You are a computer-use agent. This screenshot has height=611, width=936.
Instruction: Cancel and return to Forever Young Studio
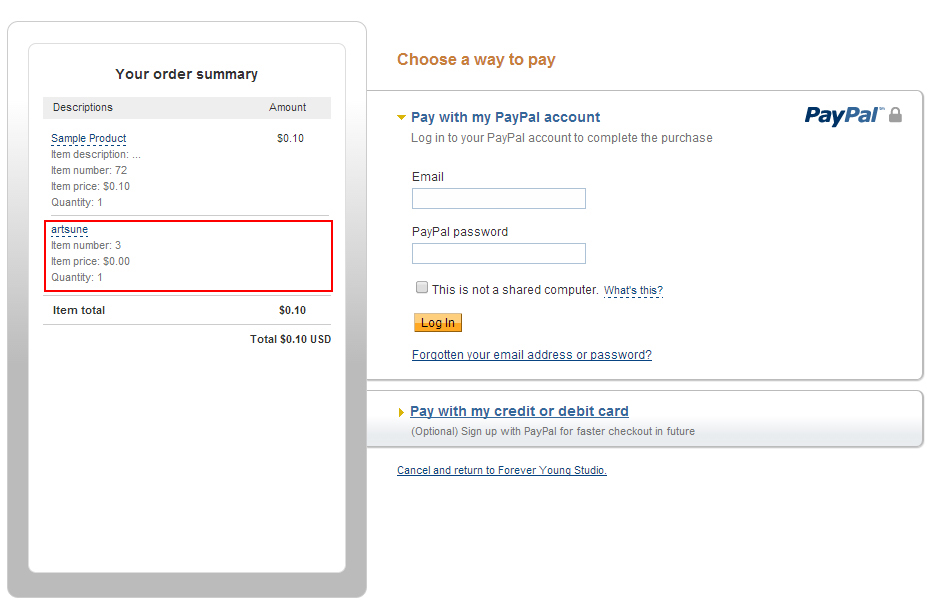coord(501,470)
